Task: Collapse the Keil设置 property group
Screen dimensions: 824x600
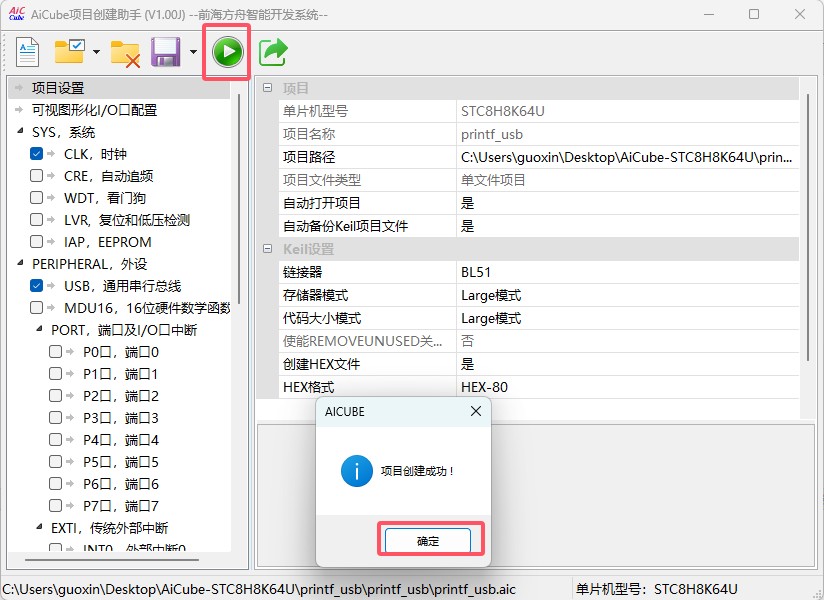Action: coord(267,249)
